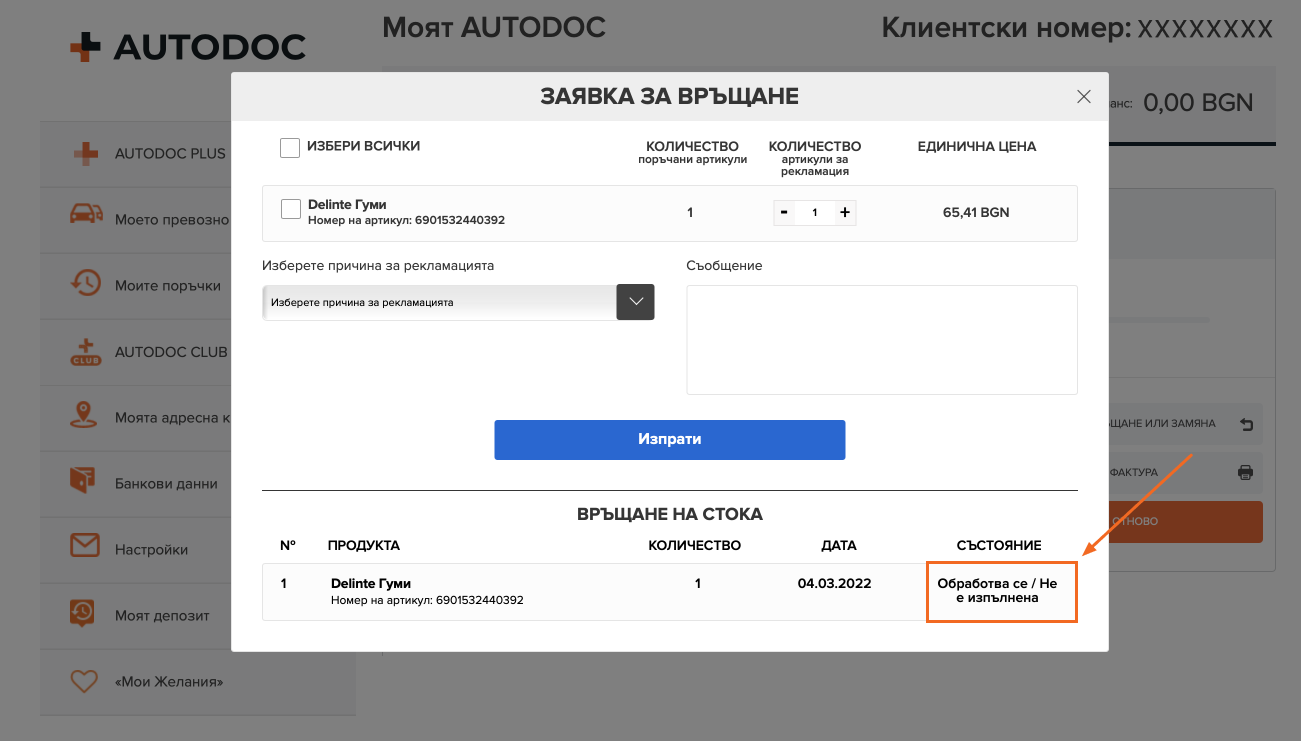
Task: Click the envelope icon for Настройки
Action: tap(86, 547)
